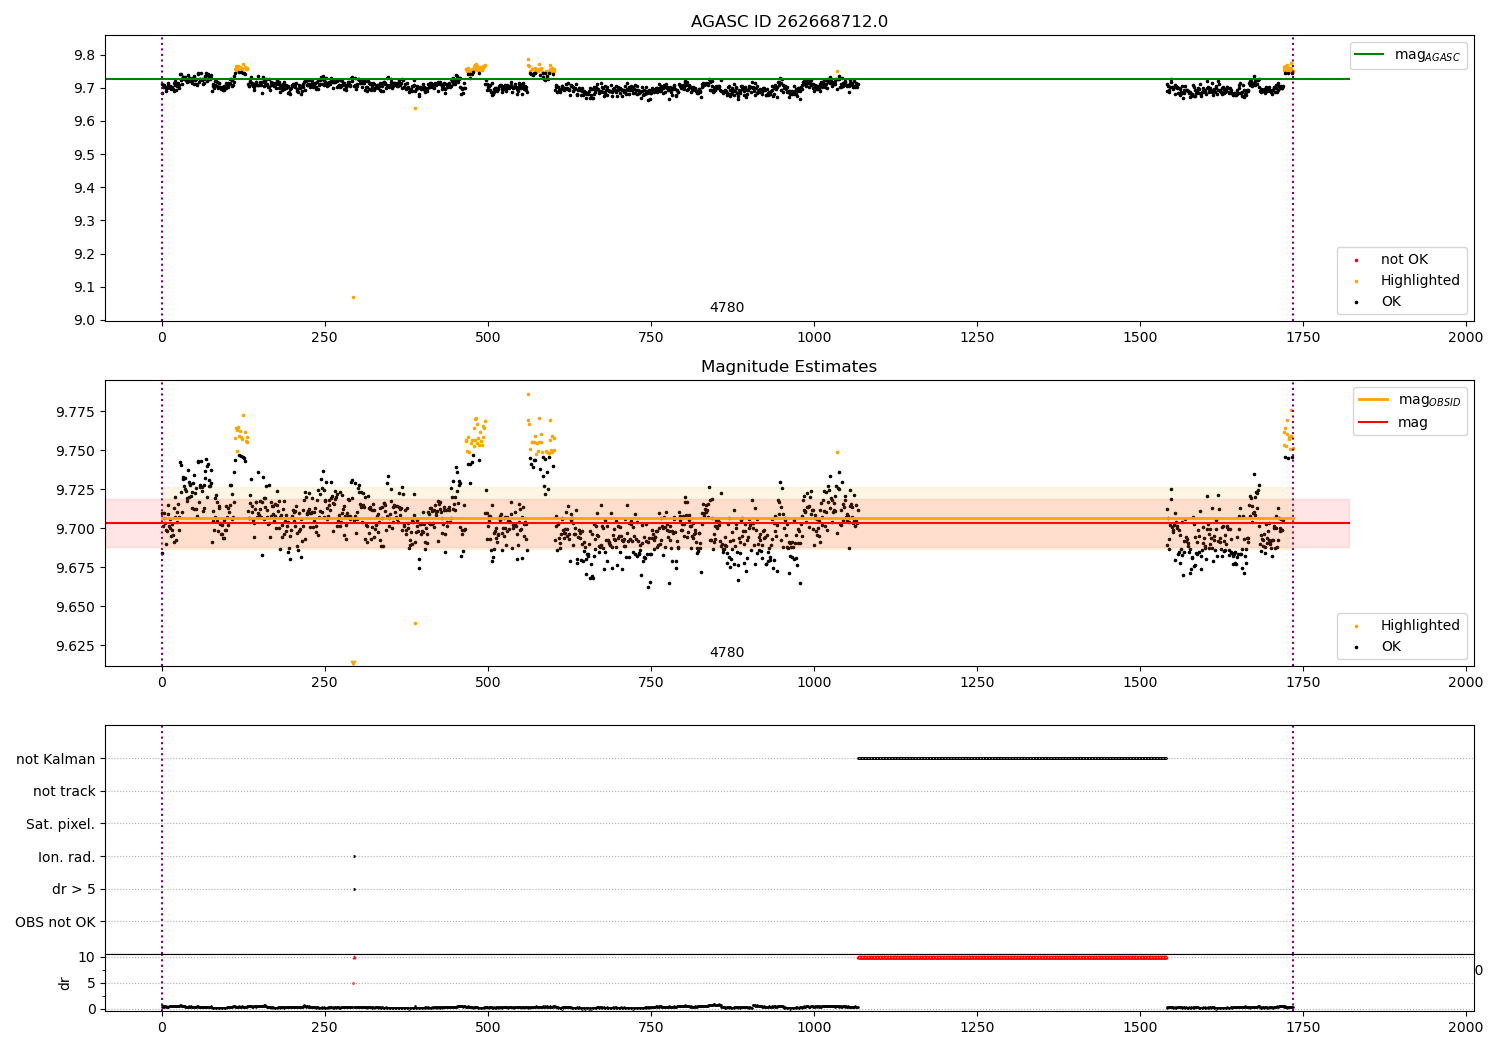1500x1050 pixels.
Task: Select the mag OBSID legend entry
Action: 1410,400
